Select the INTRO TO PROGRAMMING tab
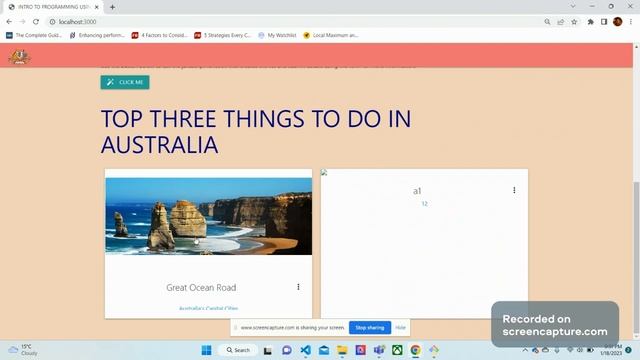 point(53,7)
